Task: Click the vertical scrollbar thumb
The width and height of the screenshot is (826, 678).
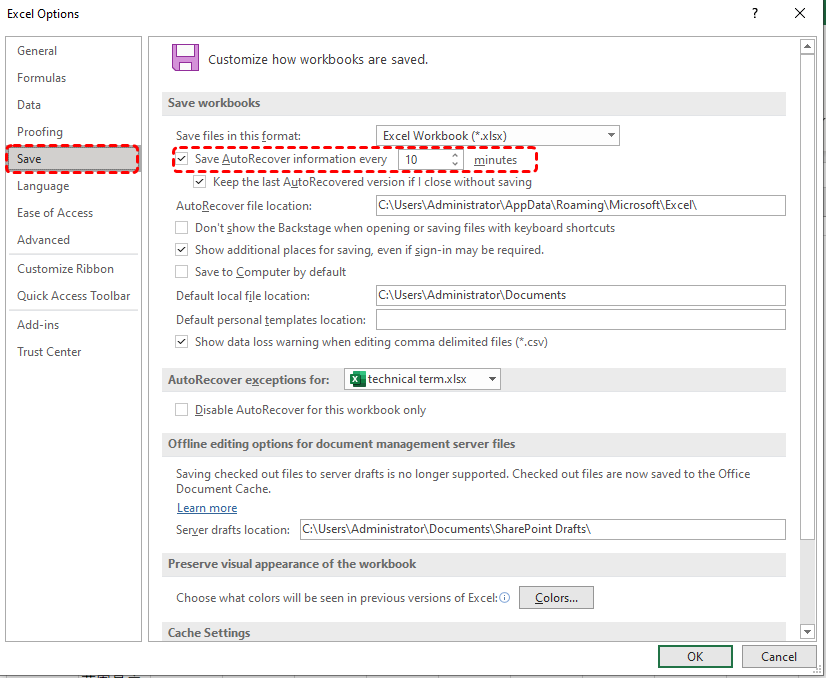Action: (807, 297)
